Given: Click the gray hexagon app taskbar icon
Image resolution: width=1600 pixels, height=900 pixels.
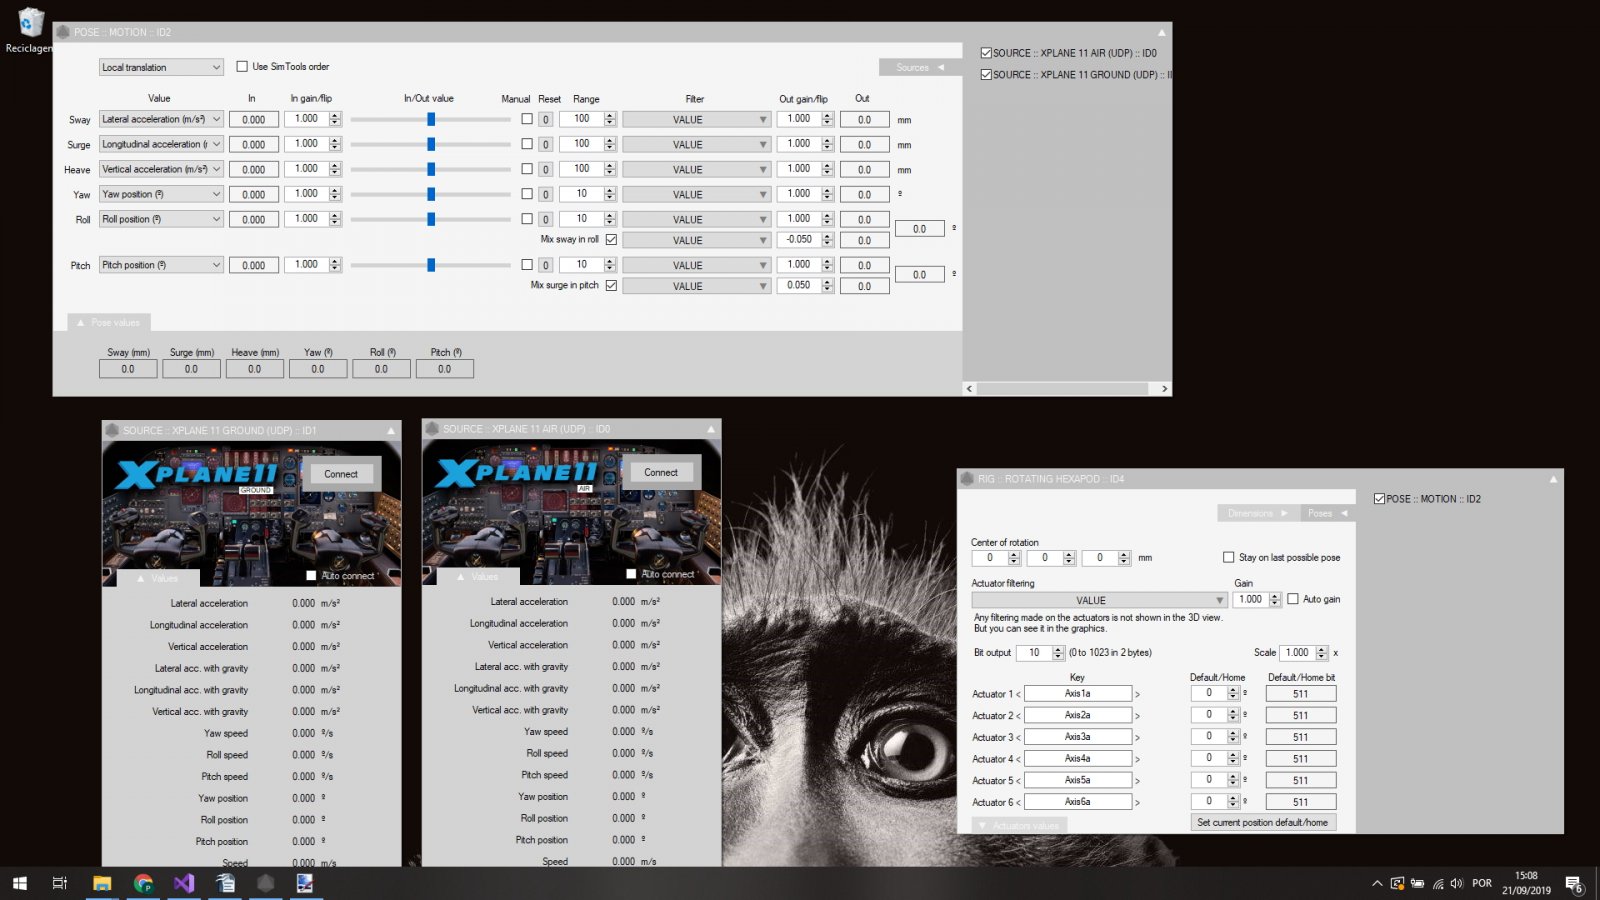Looking at the screenshot, I should 265,883.
